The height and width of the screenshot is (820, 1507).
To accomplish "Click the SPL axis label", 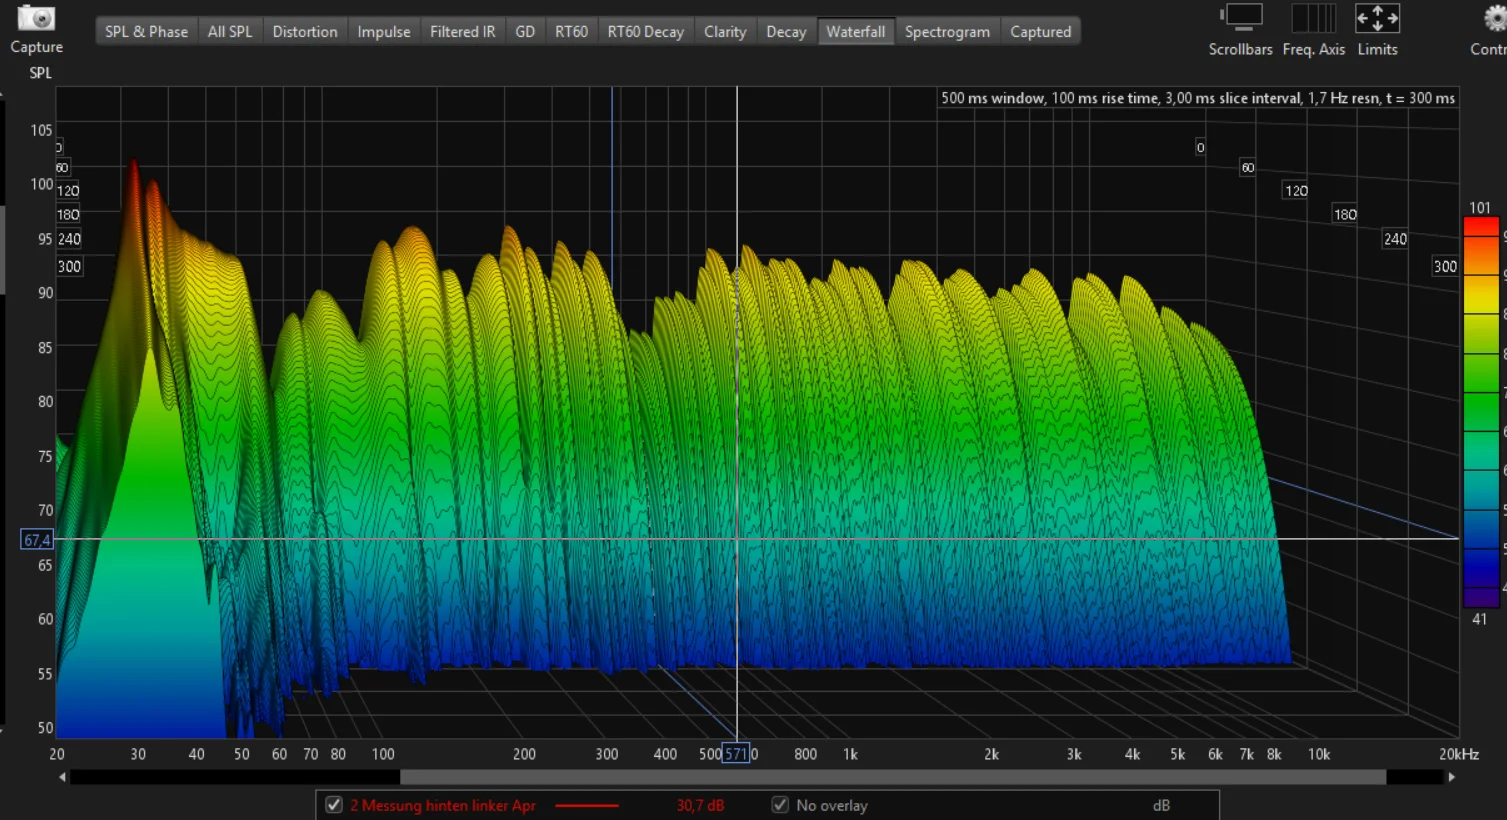I will 40,73.
